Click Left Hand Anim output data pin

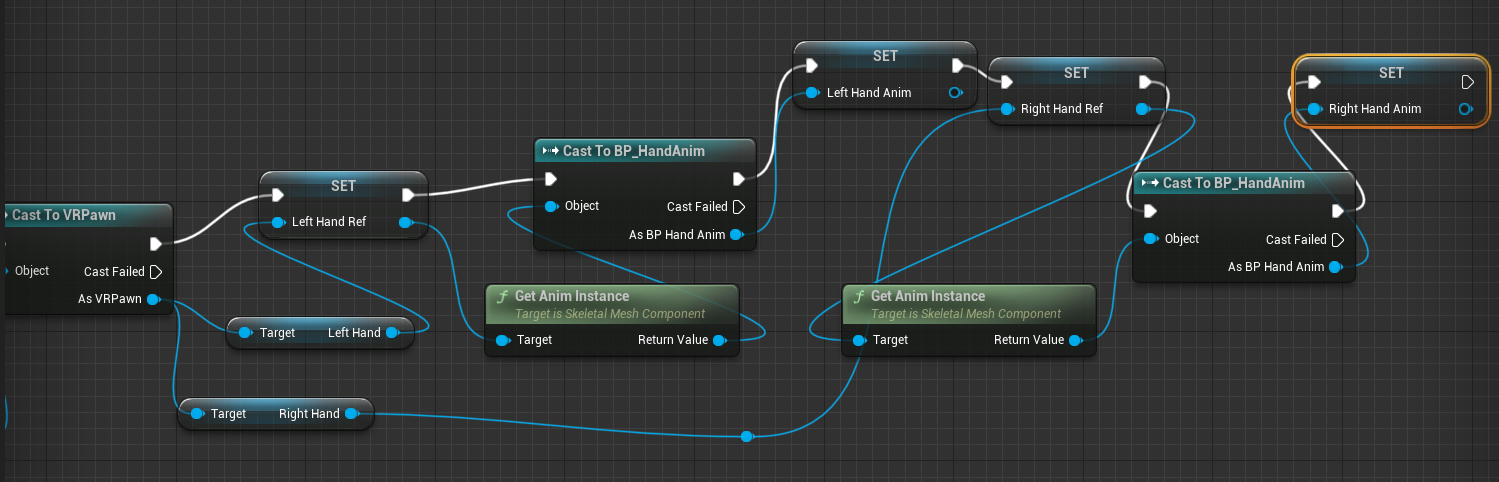pos(956,93)
